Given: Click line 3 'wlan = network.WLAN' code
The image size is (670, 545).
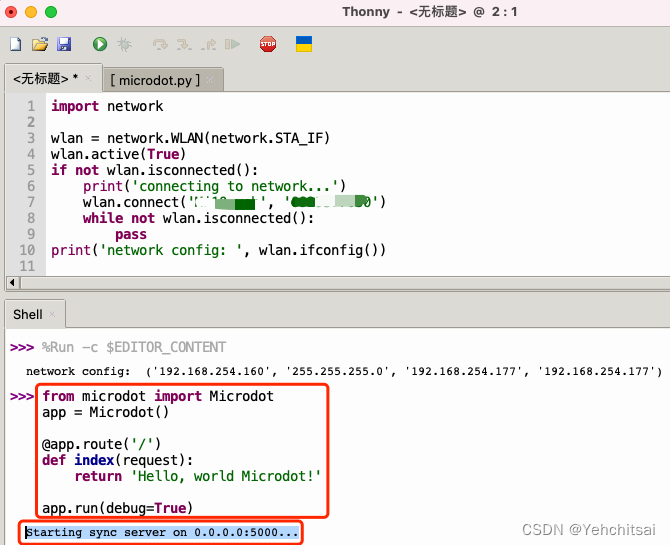Looking at the screenshot, I should (190, 138).
